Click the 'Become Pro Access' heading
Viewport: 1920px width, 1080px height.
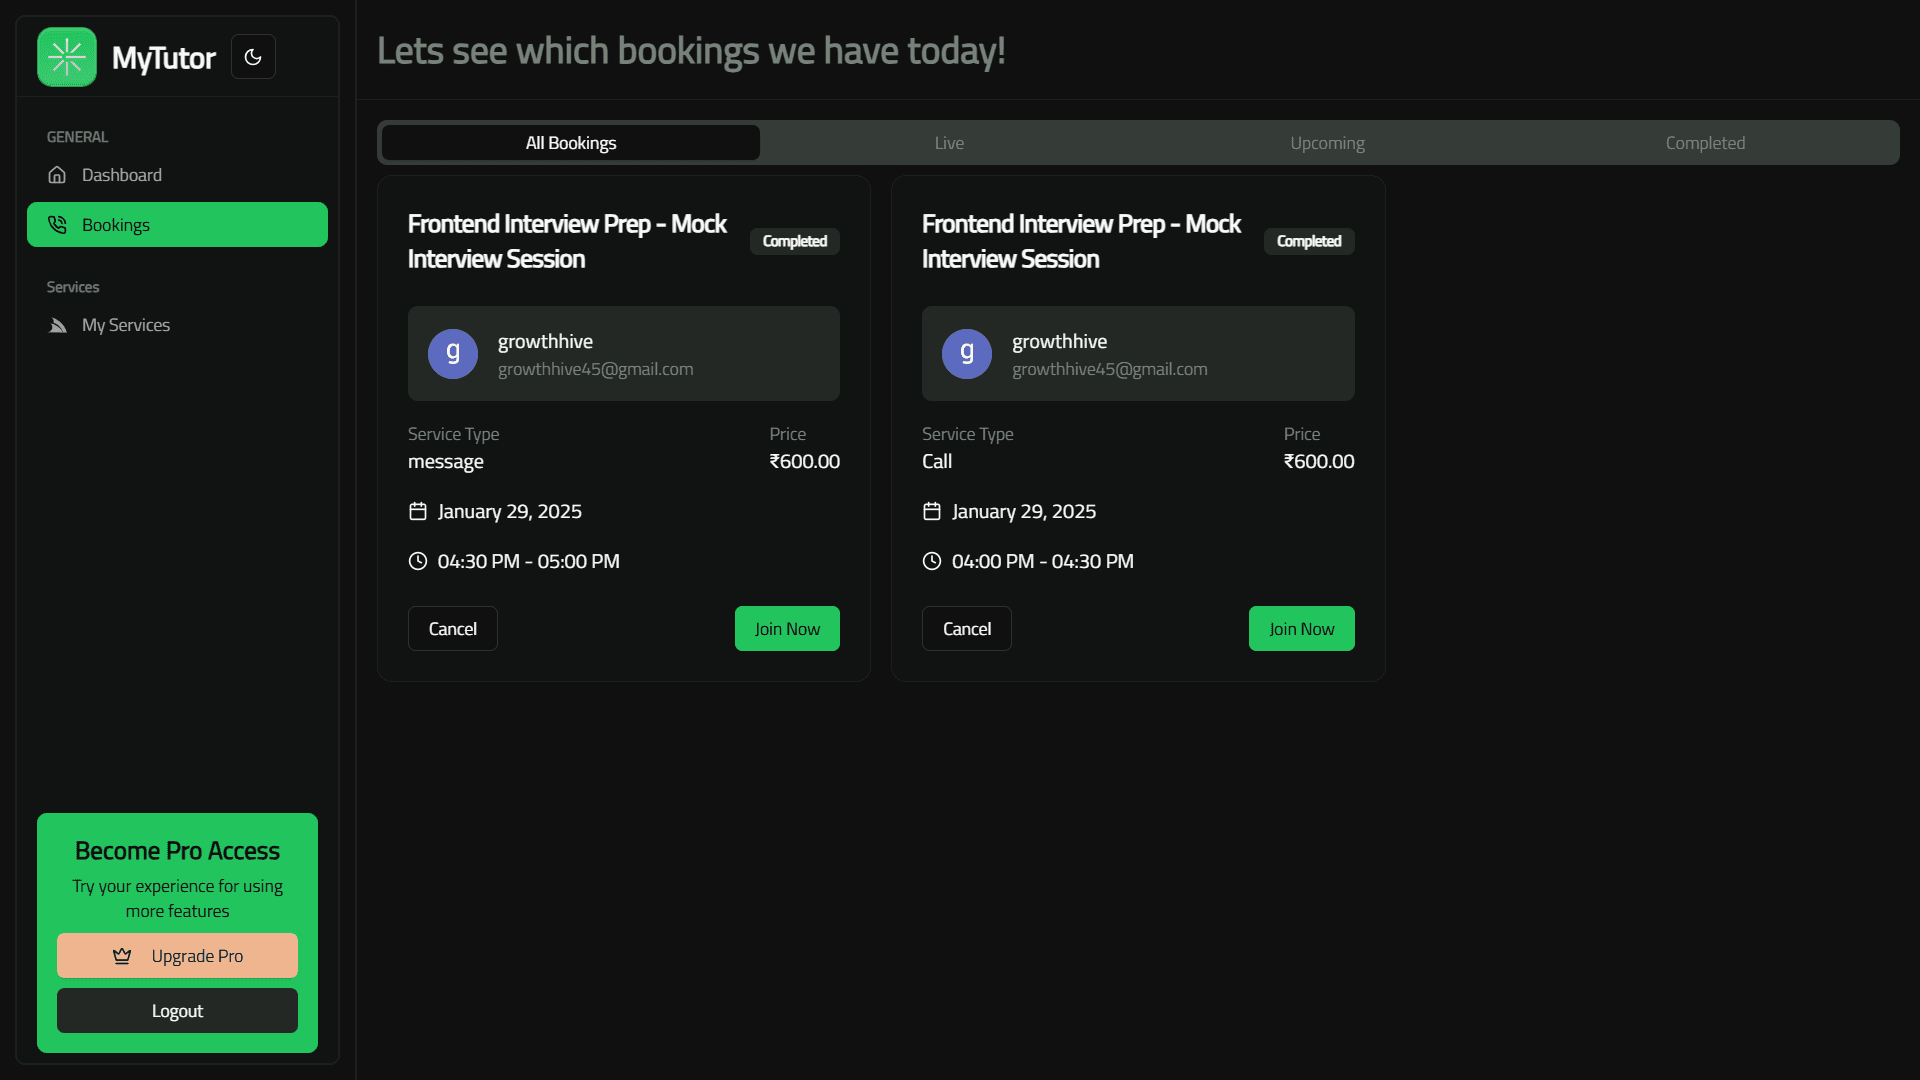click(x=177, y=851)
